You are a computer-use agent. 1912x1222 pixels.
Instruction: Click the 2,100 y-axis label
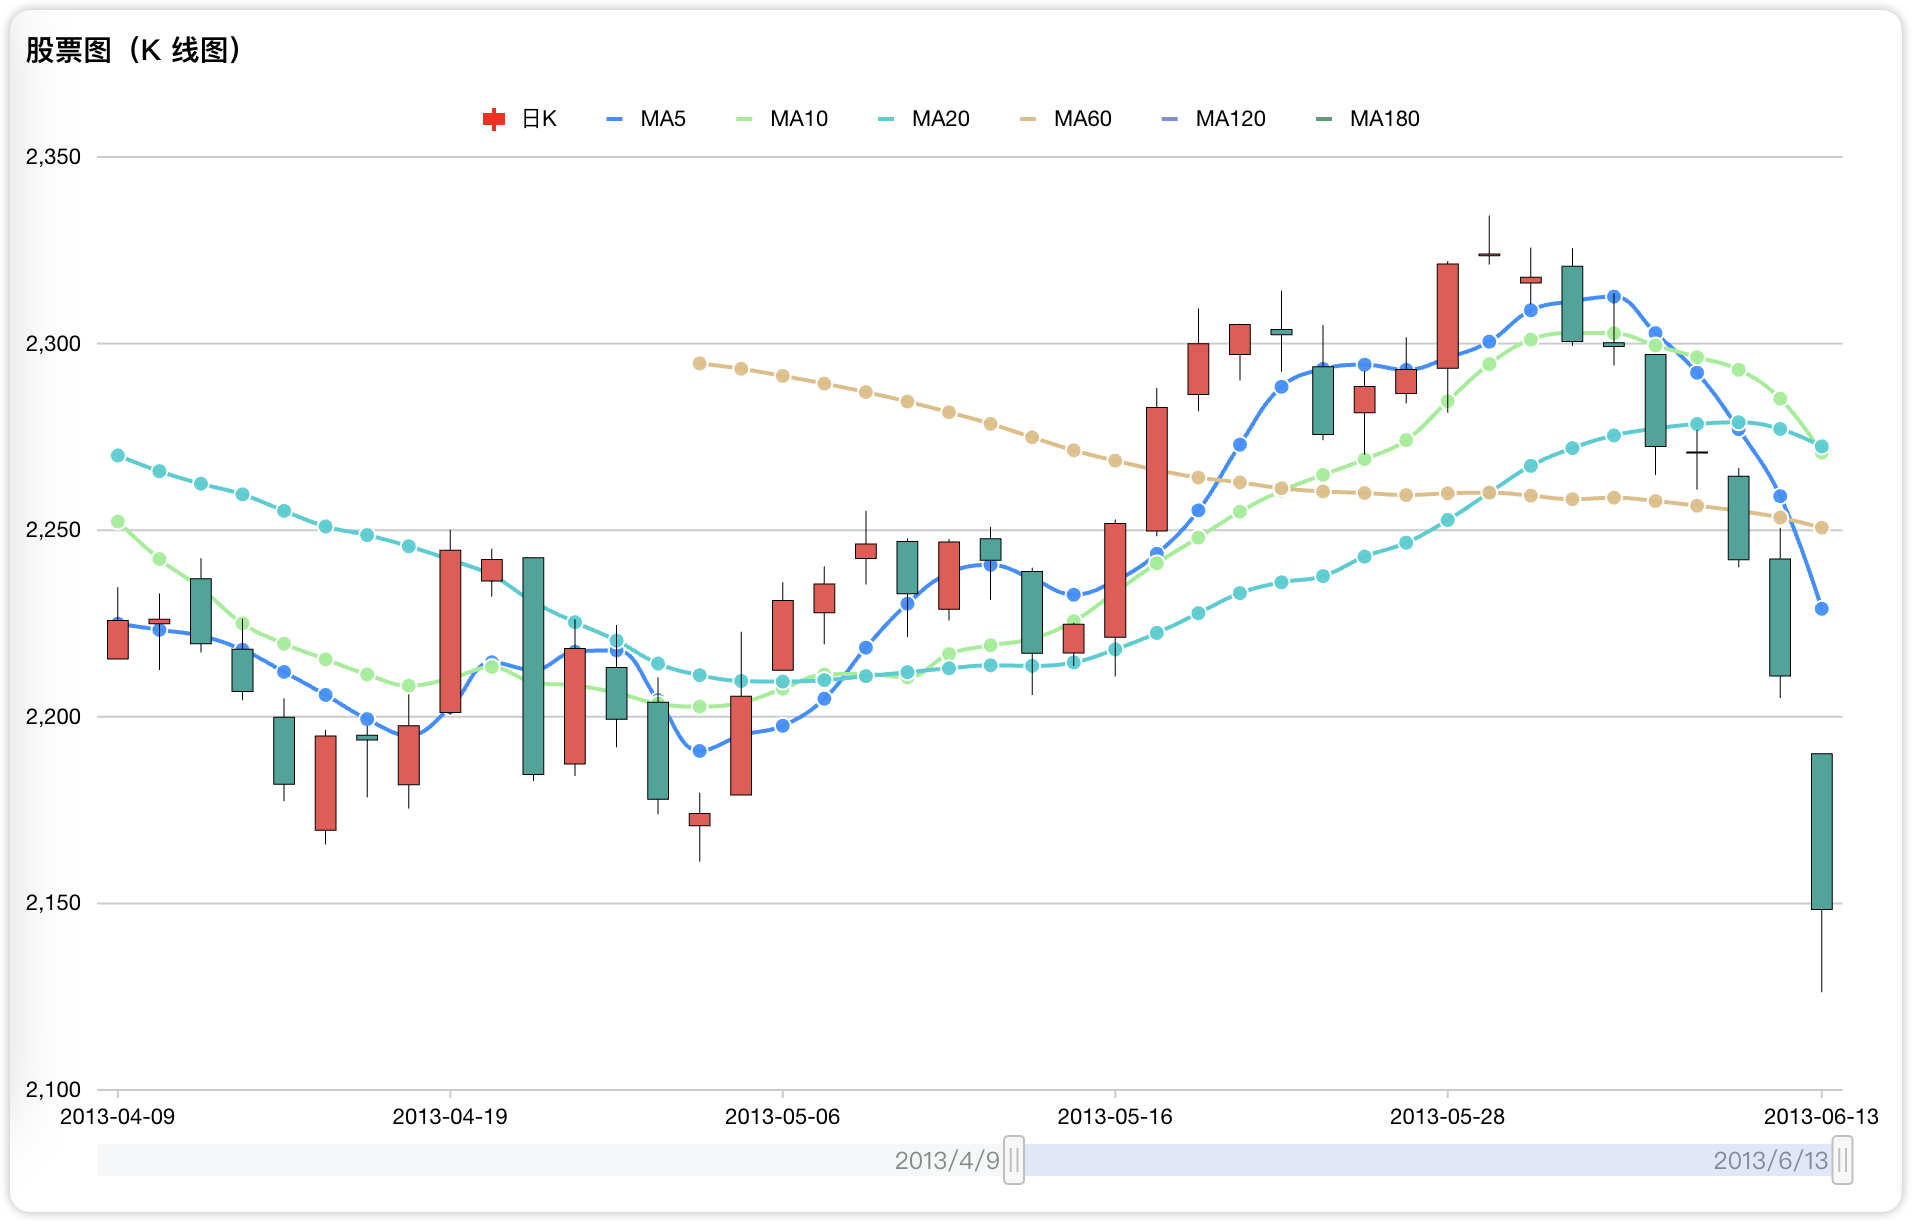pyautogui.click(x=53, y=1090)
